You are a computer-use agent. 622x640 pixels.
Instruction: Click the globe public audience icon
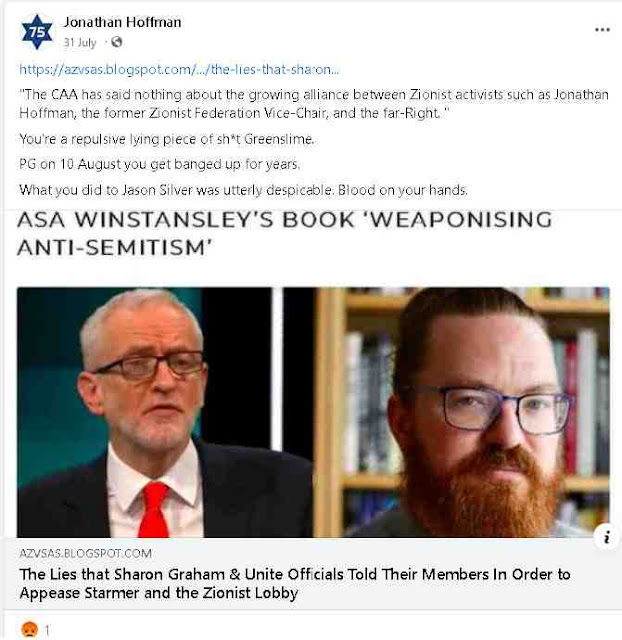coord(117,42)
